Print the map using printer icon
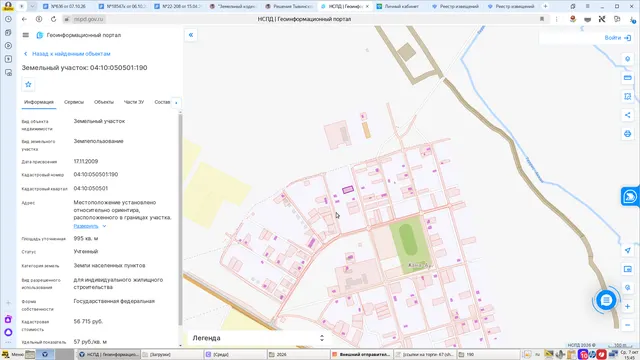 (x=628, y=134)
